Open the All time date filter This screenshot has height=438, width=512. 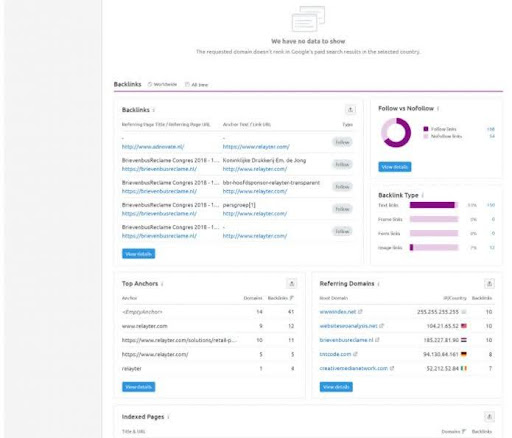tap(196, 85)
